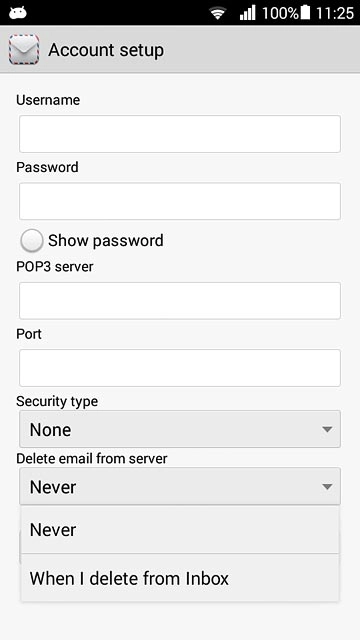Tap the Wi-Fi status icon

[218, 13]
